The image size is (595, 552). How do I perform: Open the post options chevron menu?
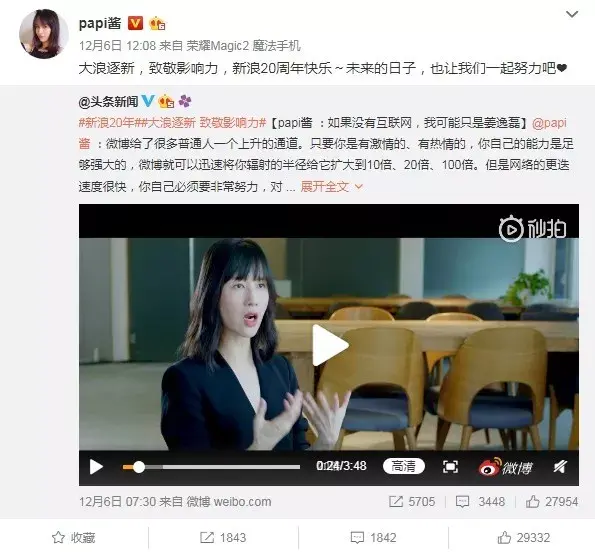(x=572, y=14)
